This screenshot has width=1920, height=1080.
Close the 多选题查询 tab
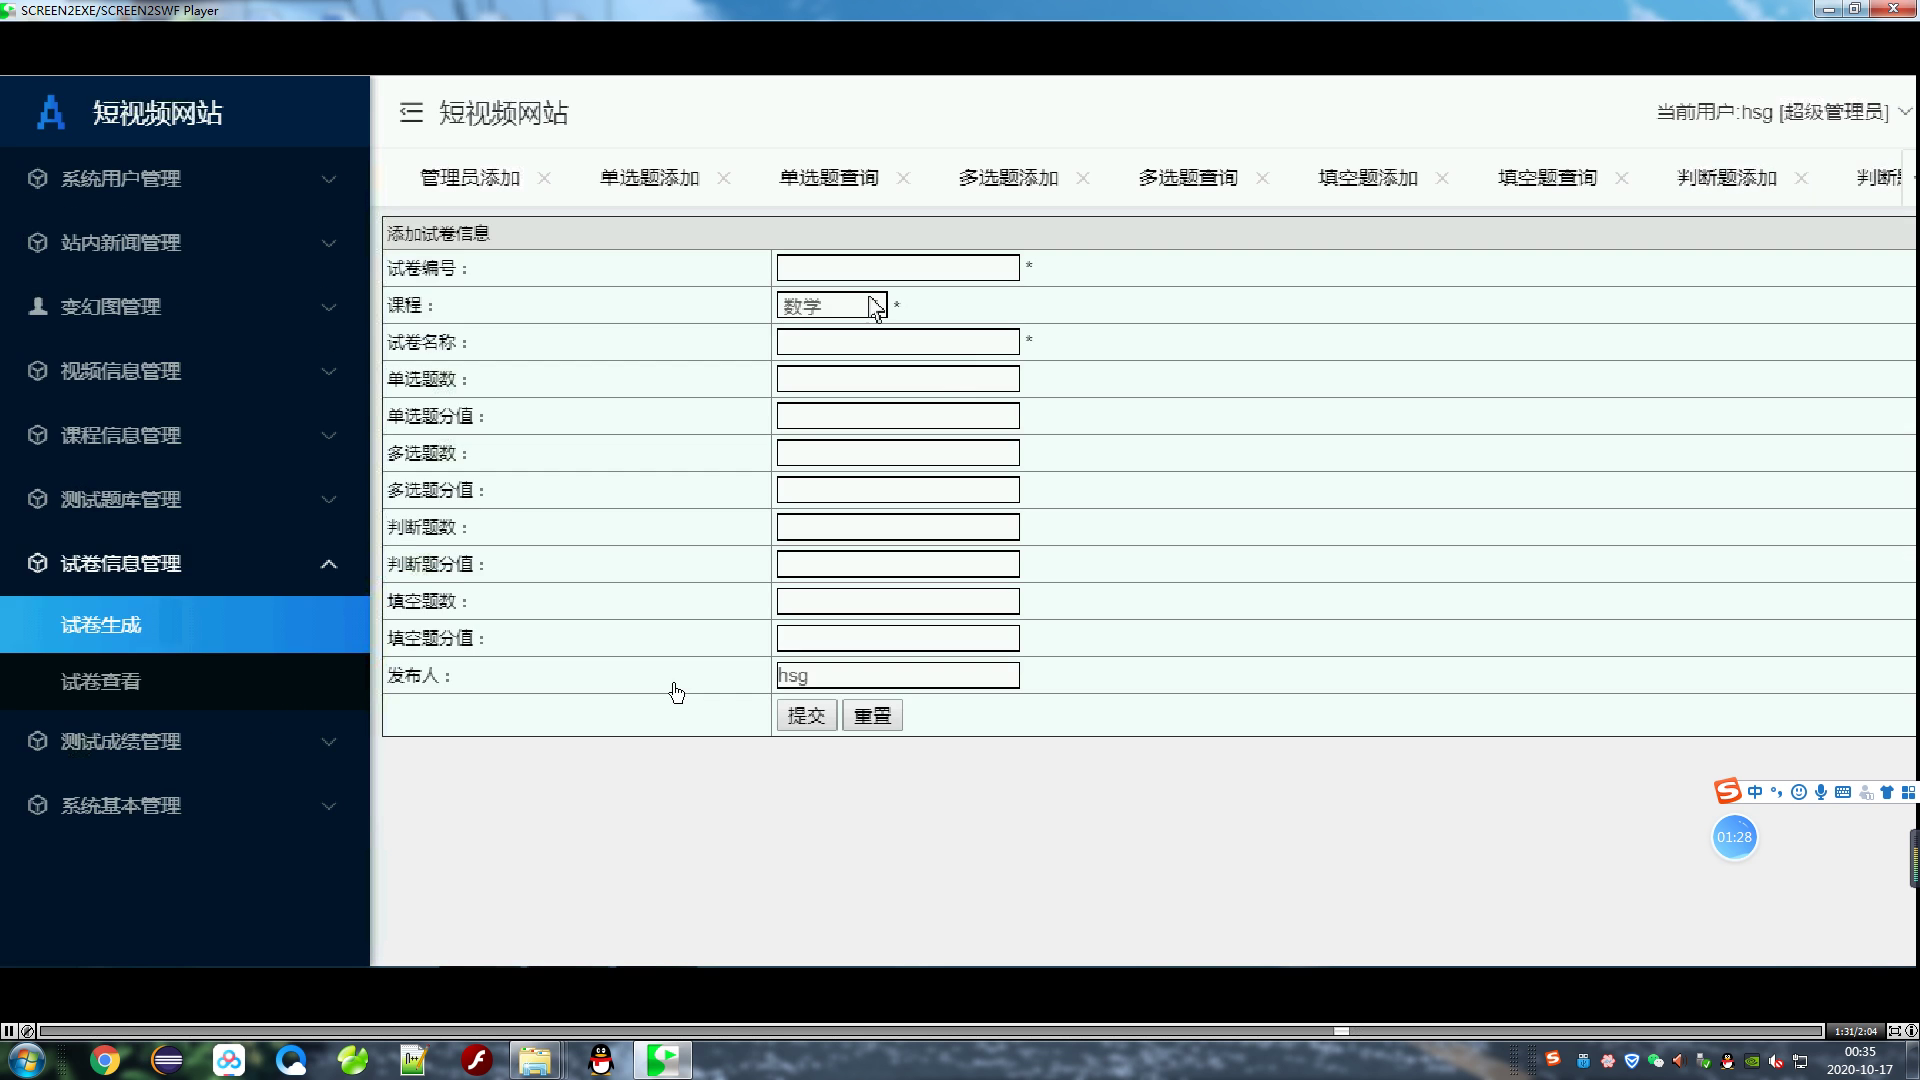coord(1263,178)
